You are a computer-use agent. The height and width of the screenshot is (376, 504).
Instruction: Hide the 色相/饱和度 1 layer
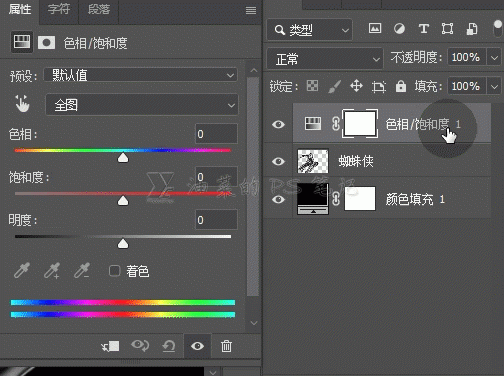(x=278, y=124)
